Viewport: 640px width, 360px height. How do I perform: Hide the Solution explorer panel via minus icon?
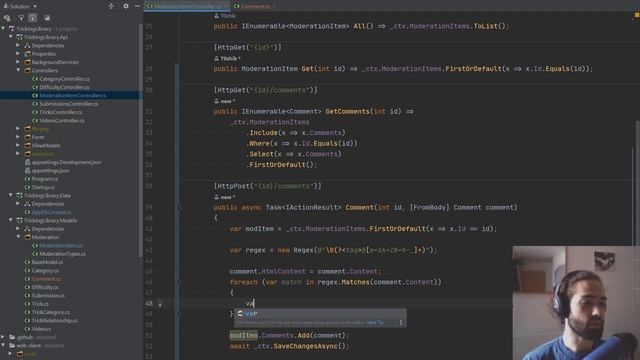point(137,6)
